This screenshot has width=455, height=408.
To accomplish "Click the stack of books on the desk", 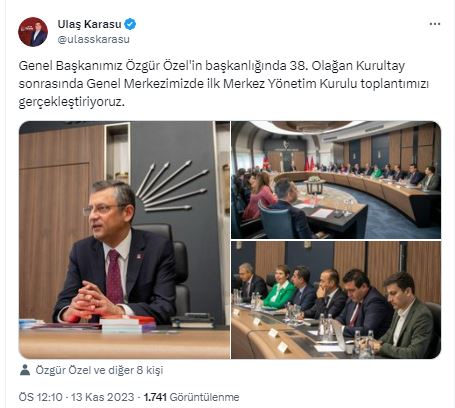I will click(x=128, y=323).
